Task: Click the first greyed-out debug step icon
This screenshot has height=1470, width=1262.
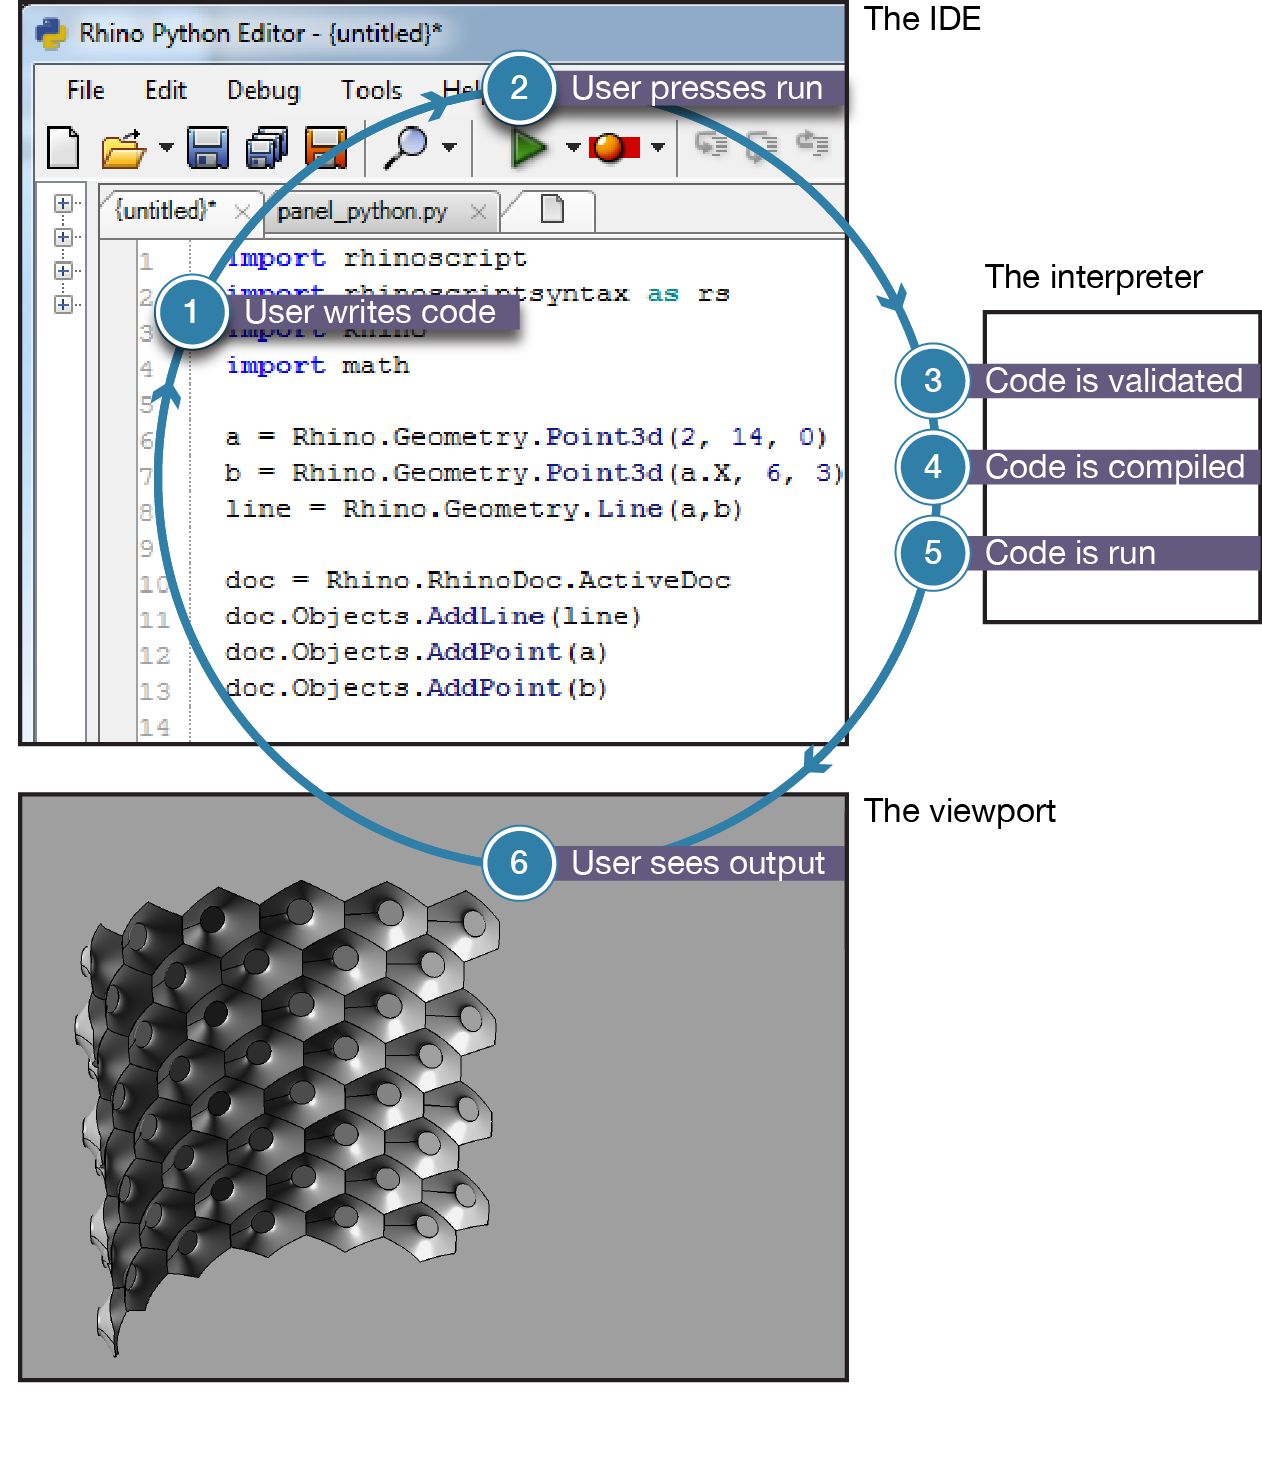Action: [x=712, y=144]
